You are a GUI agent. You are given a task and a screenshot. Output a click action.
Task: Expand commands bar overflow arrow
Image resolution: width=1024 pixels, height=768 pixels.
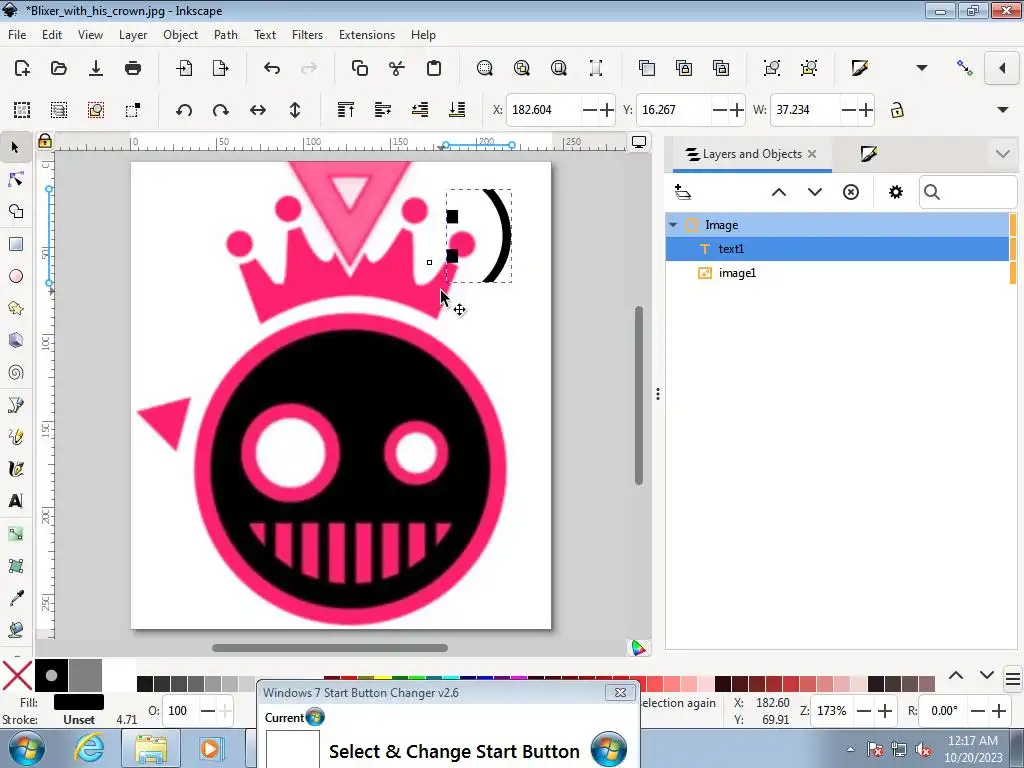coord(921,68)
